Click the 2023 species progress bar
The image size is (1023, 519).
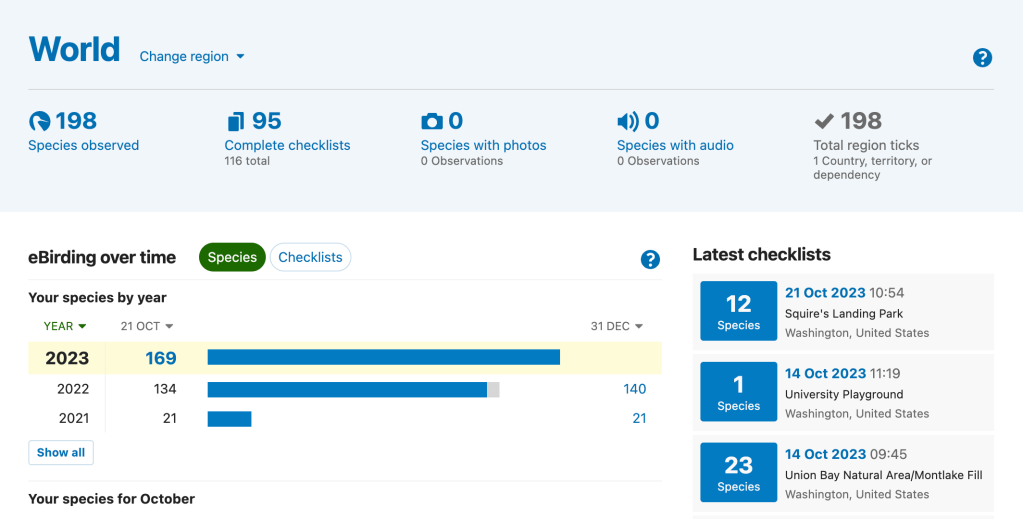click(383, 357)
